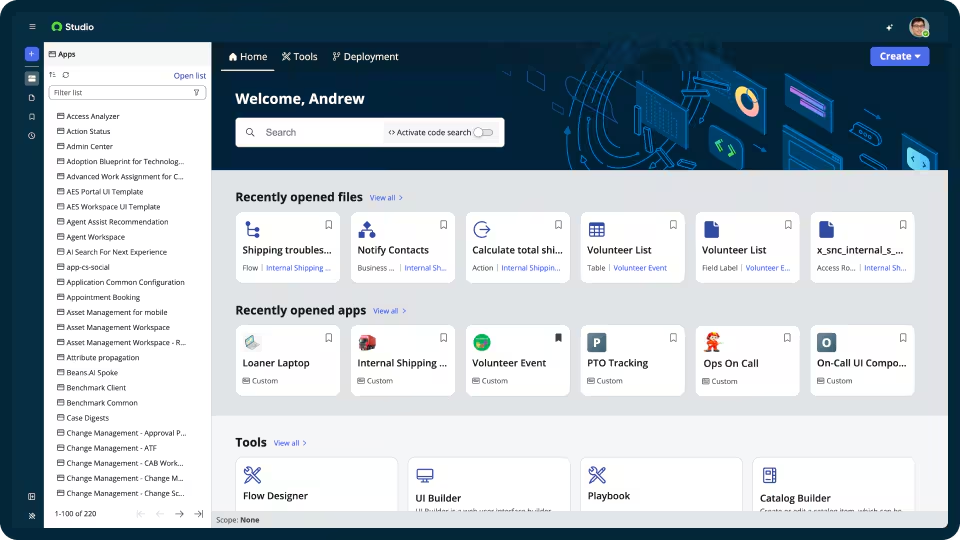Click the layout panel icon at rail bottom
The height and width of the screenshot is (540, 960).
point(32,497)
